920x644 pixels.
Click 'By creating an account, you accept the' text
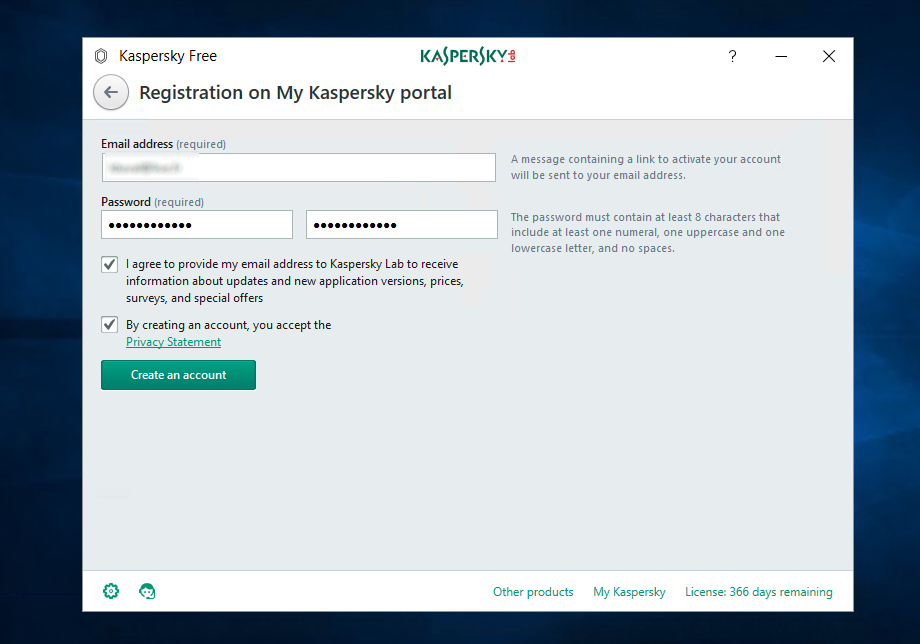pos(228,325)
